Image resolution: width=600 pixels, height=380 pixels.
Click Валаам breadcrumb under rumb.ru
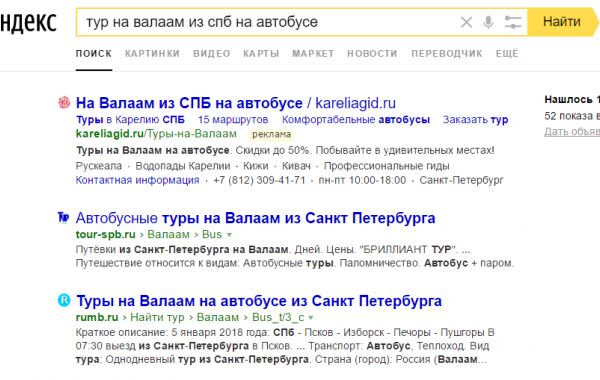pos(218,317)
